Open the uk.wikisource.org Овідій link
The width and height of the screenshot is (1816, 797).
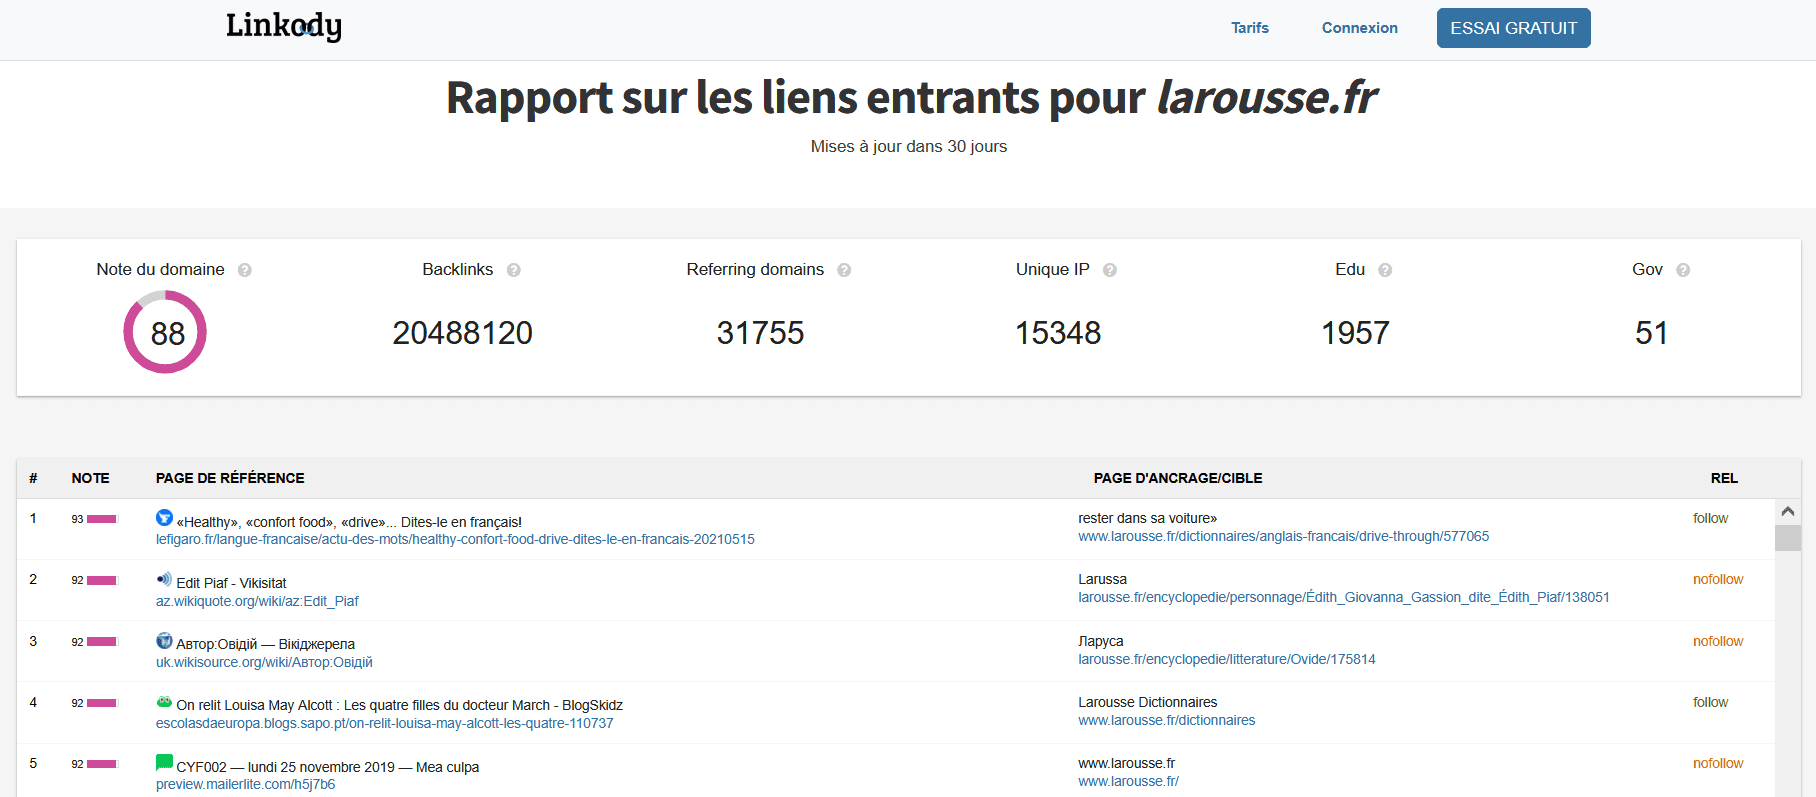tap(264, 662)
